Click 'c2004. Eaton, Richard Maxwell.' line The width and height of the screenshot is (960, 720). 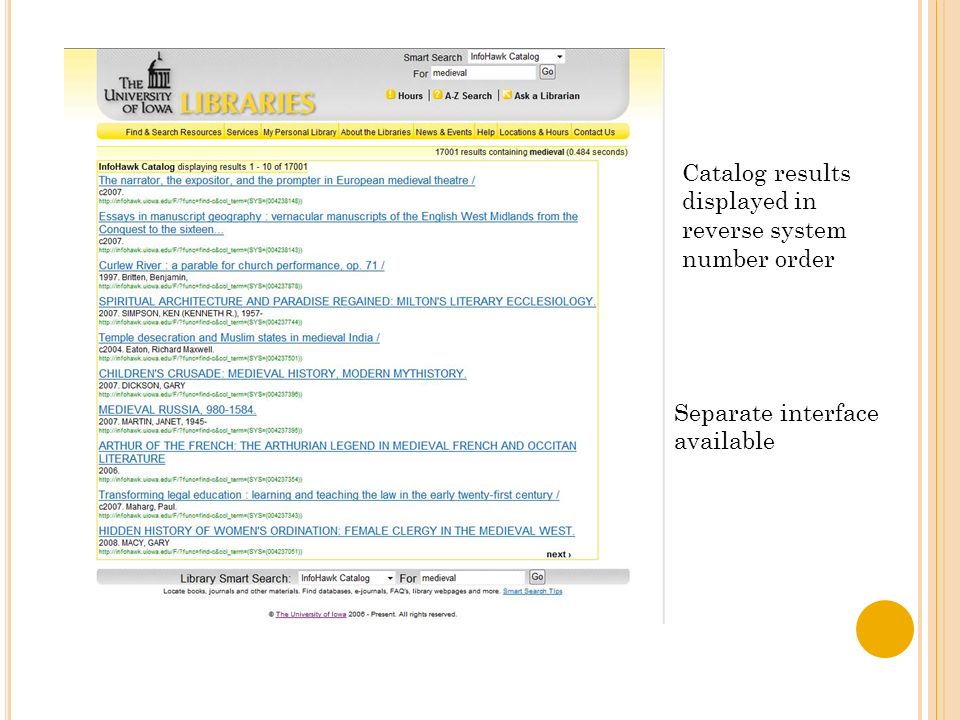coord(156,350)
